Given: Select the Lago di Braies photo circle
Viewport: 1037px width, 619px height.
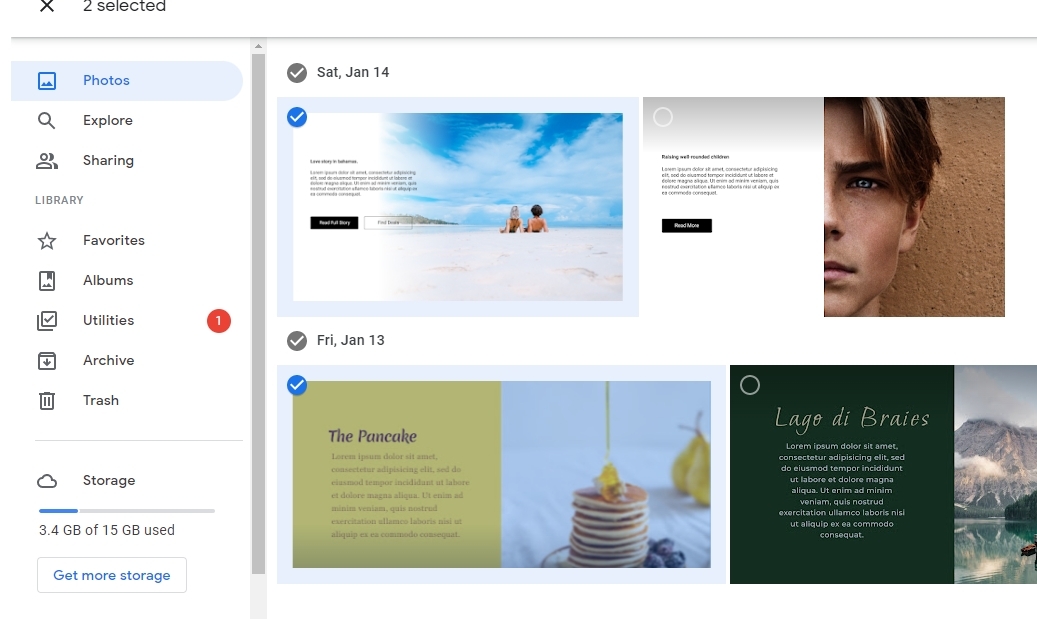Looking at the screenshot, I should [750, 385].
